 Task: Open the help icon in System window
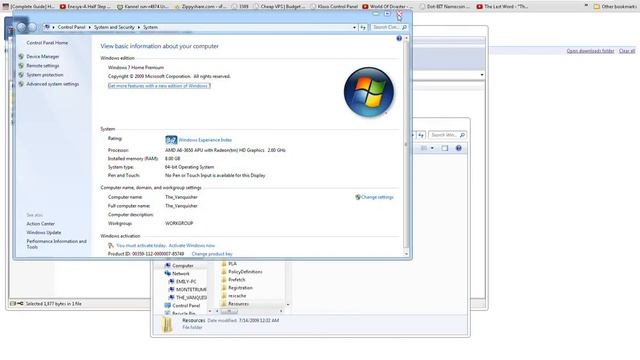(399, 38)
